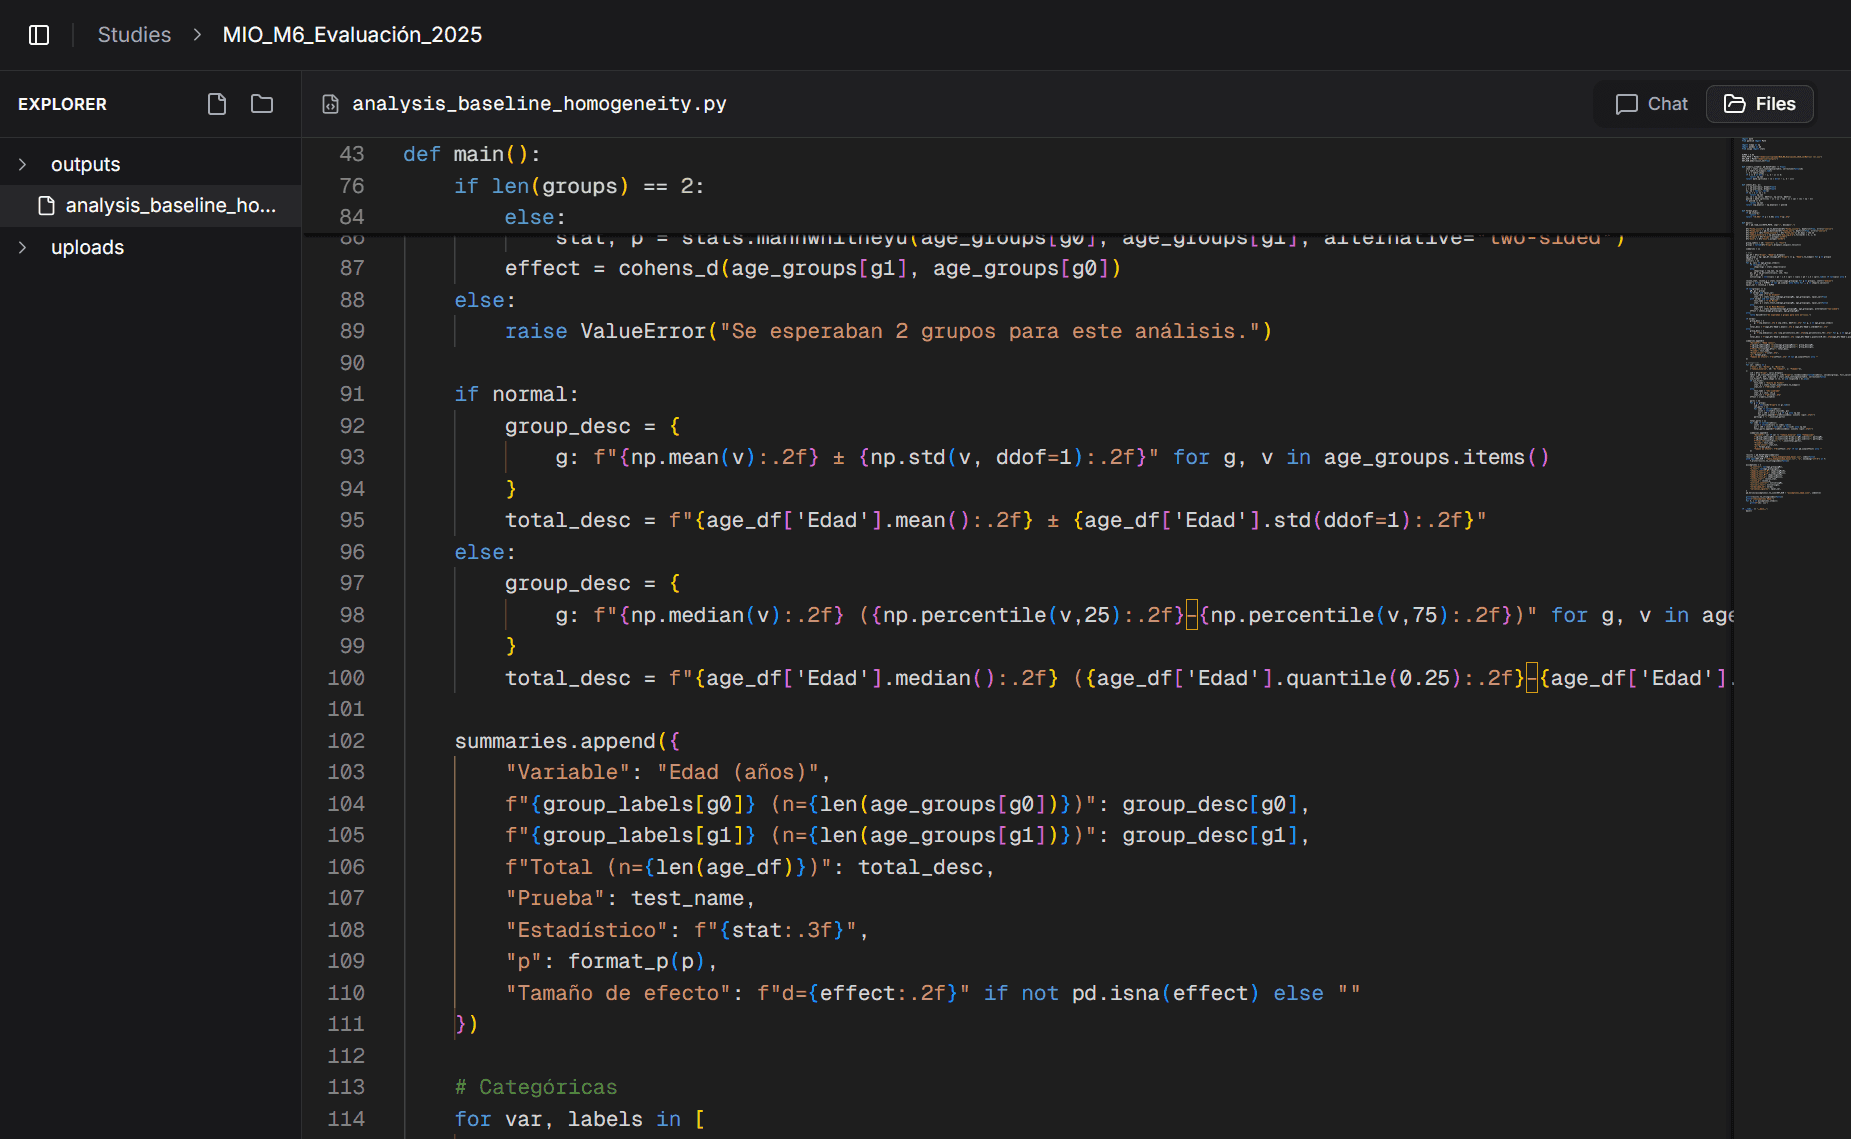Viewport: 1851px width, 1139px height.
Task: Click the EXPLORER panel title
Action: pyautogui.click(x=62, y=104)
